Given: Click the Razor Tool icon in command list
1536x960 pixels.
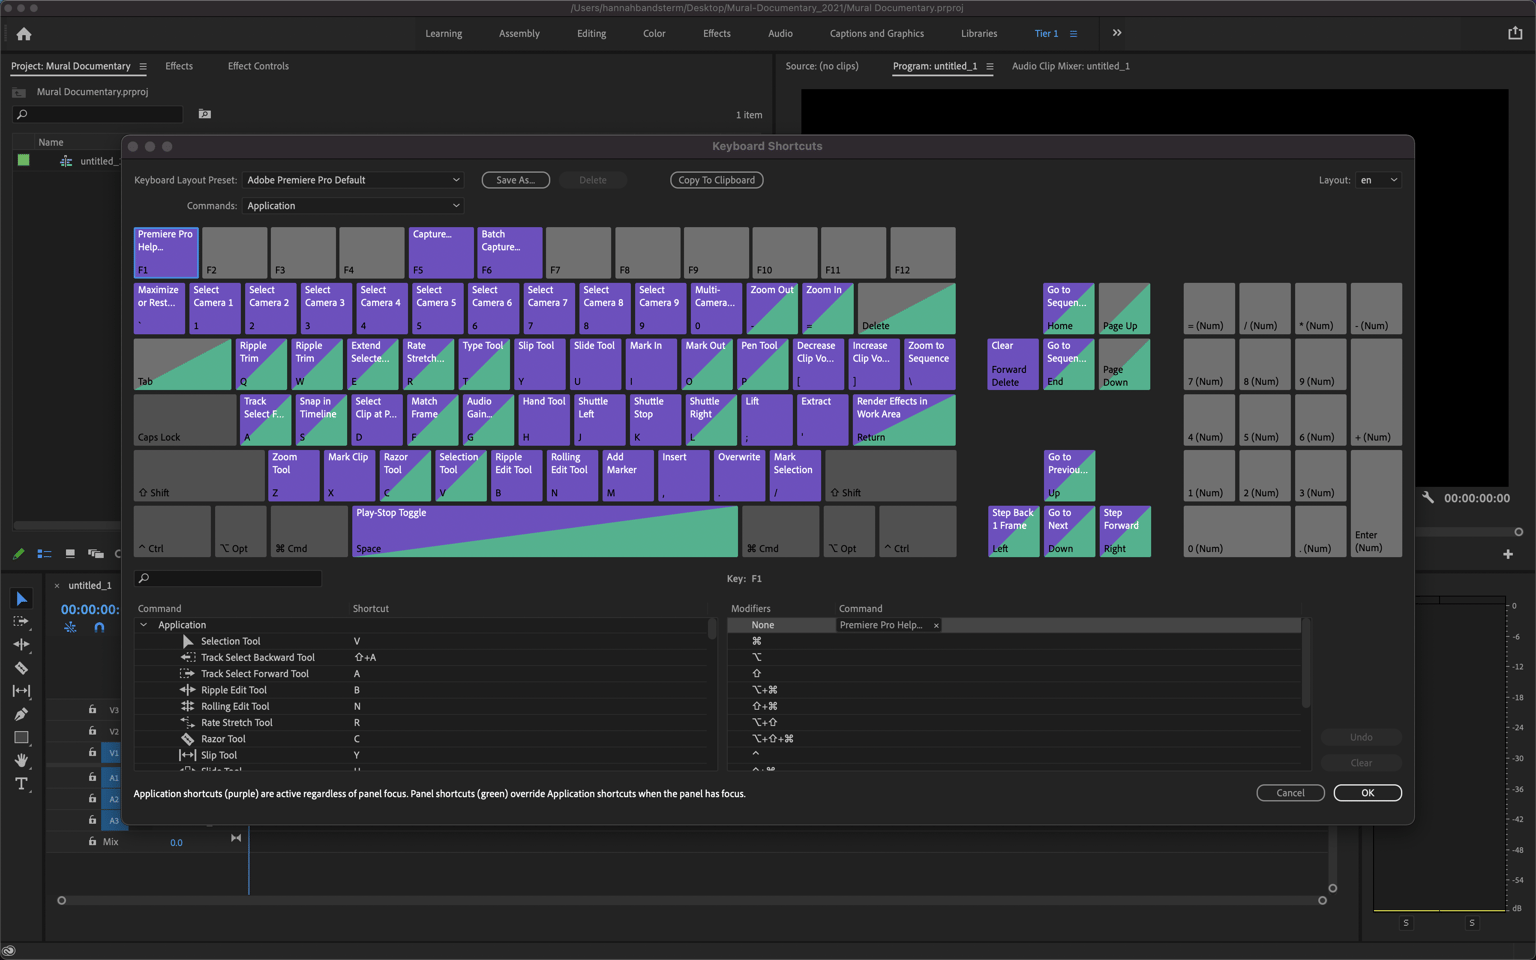Looking at the screenshot, I should coord(187,739).
